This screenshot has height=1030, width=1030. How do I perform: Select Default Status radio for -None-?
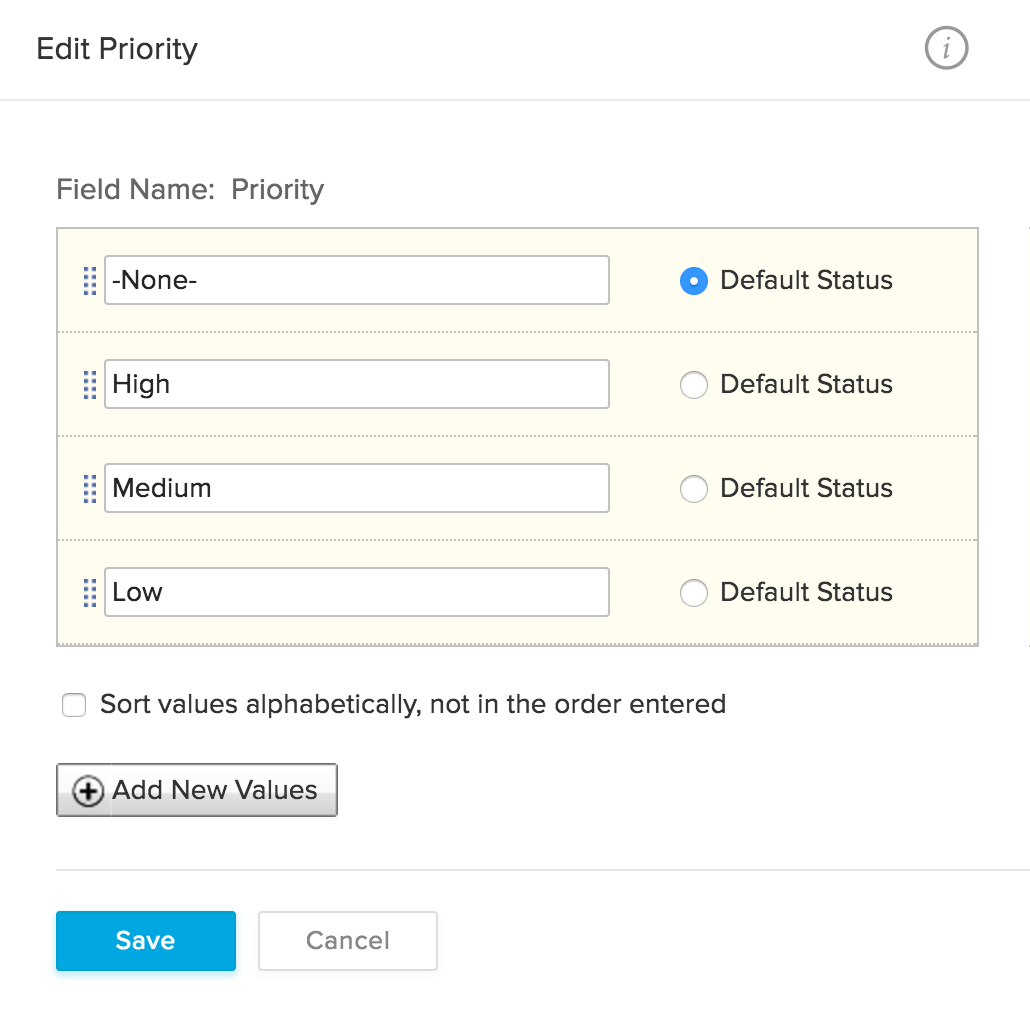point(693,281)
